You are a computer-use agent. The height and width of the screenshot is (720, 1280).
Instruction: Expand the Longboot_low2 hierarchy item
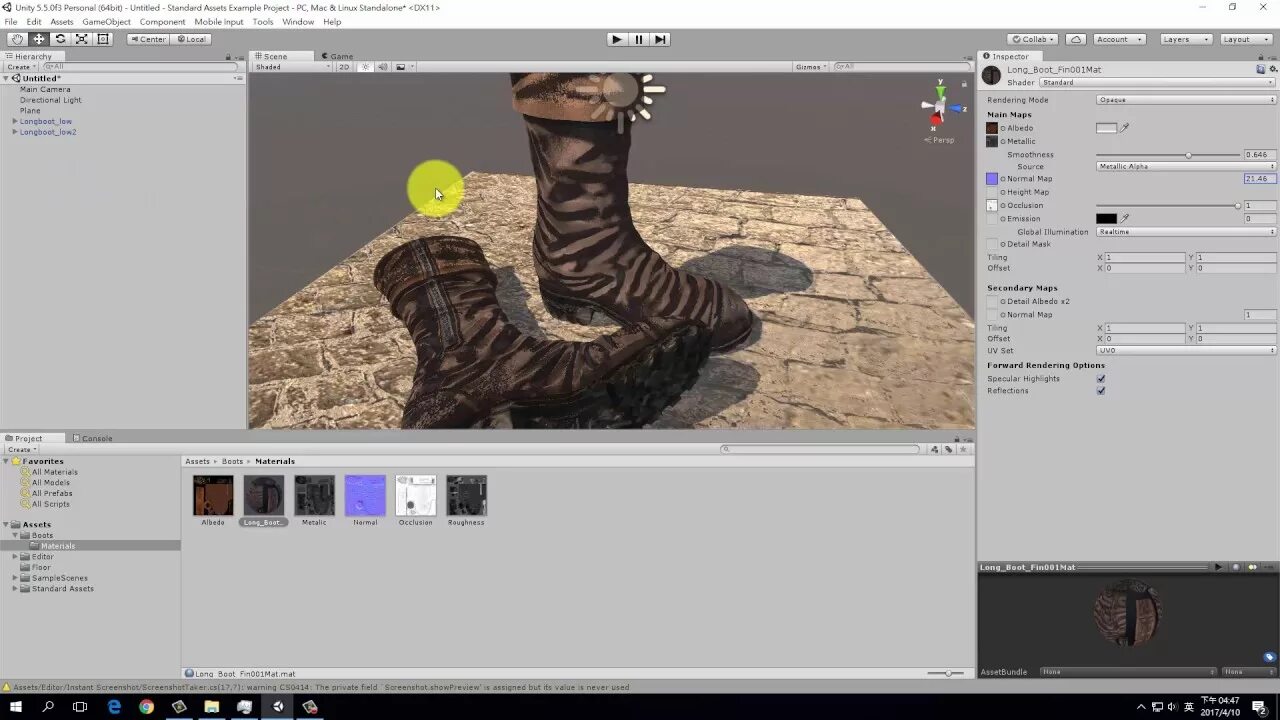pyautogui.click(x=15, y=132)
